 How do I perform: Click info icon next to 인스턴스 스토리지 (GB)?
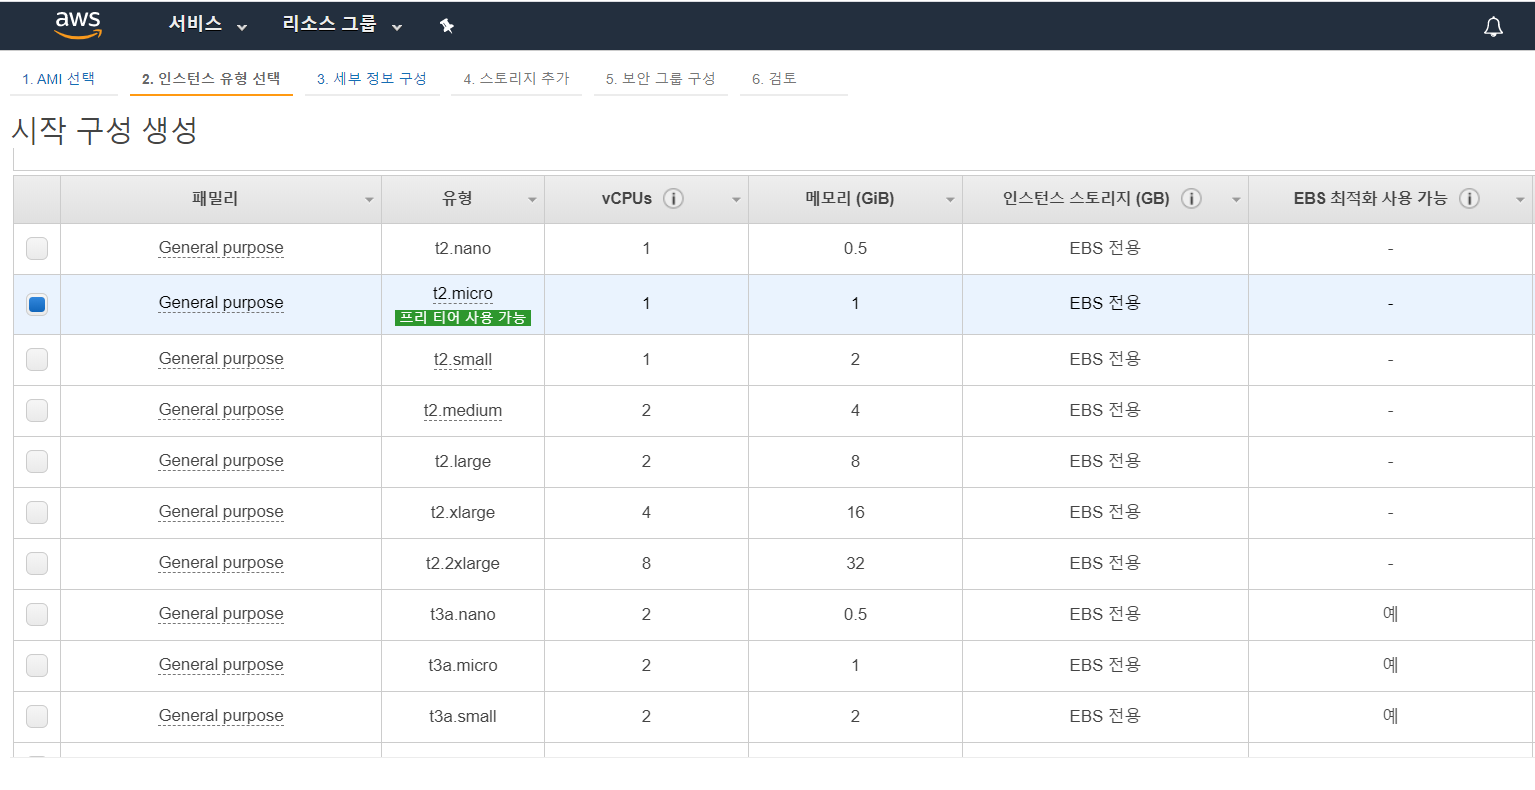(1191, 198)
